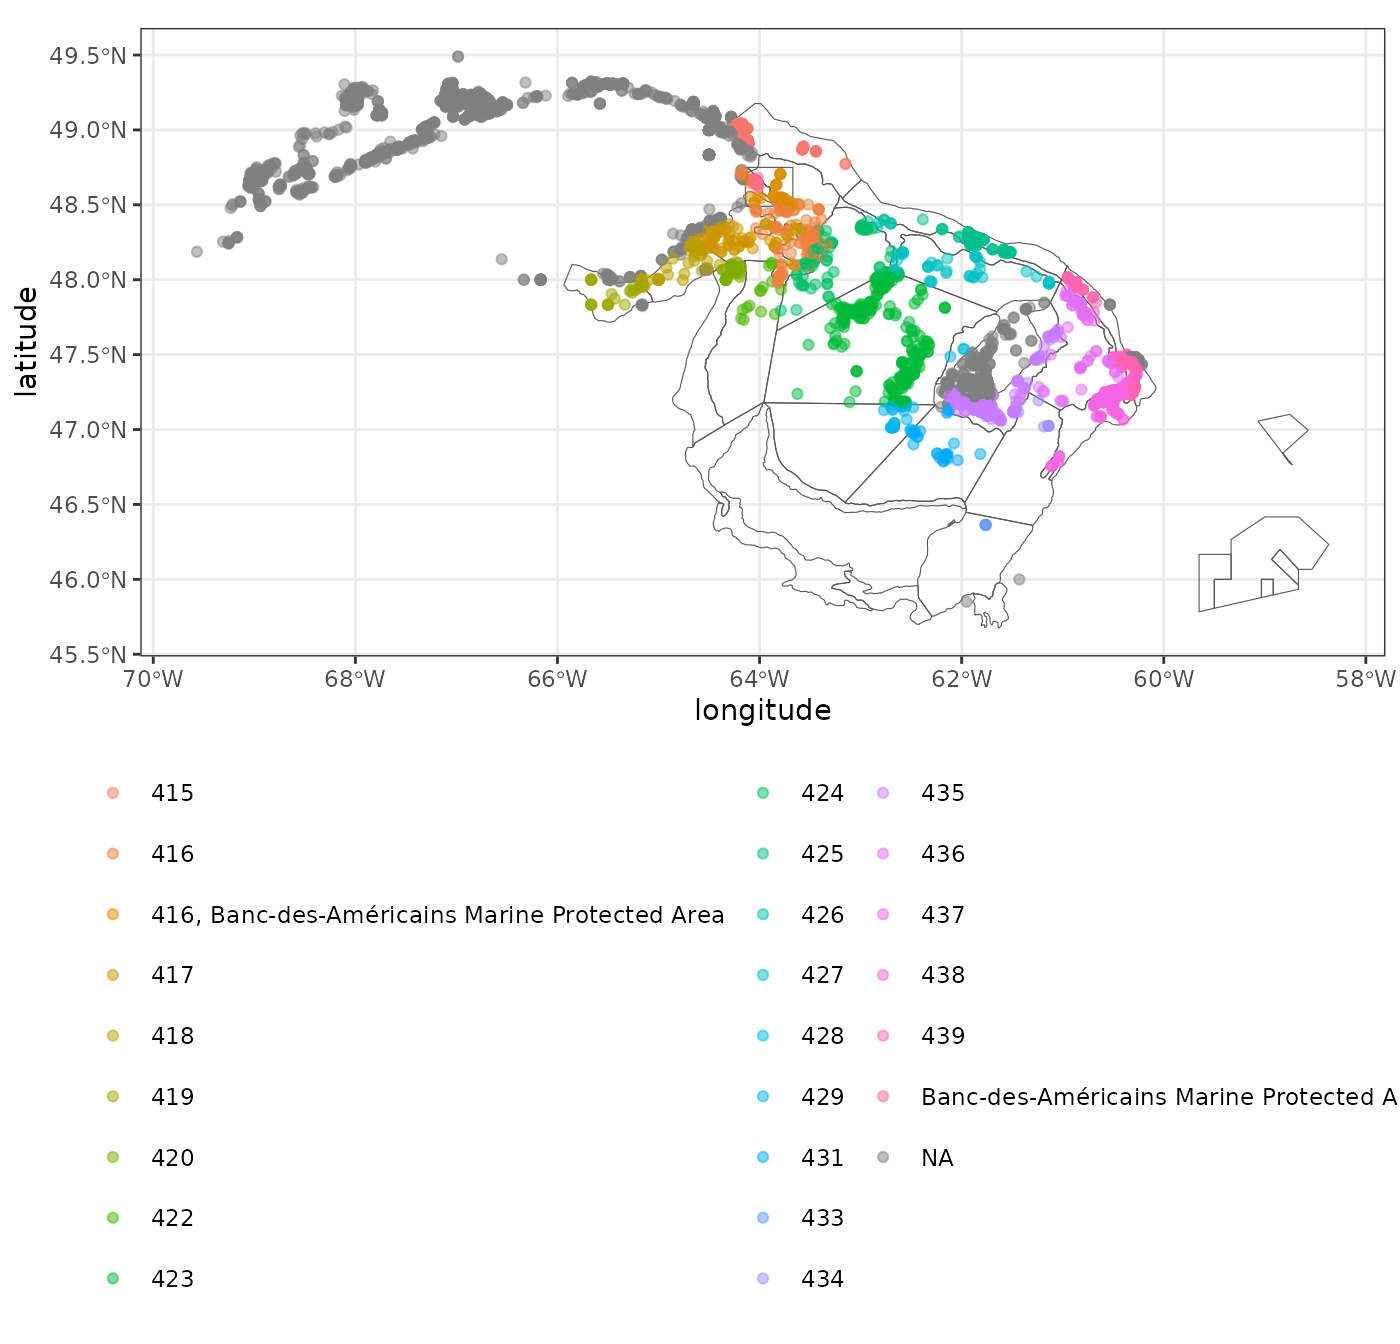The image size is (1400, 1344).
Task: Click the 415 legend color dot
Action: click(x=113, y=793)
